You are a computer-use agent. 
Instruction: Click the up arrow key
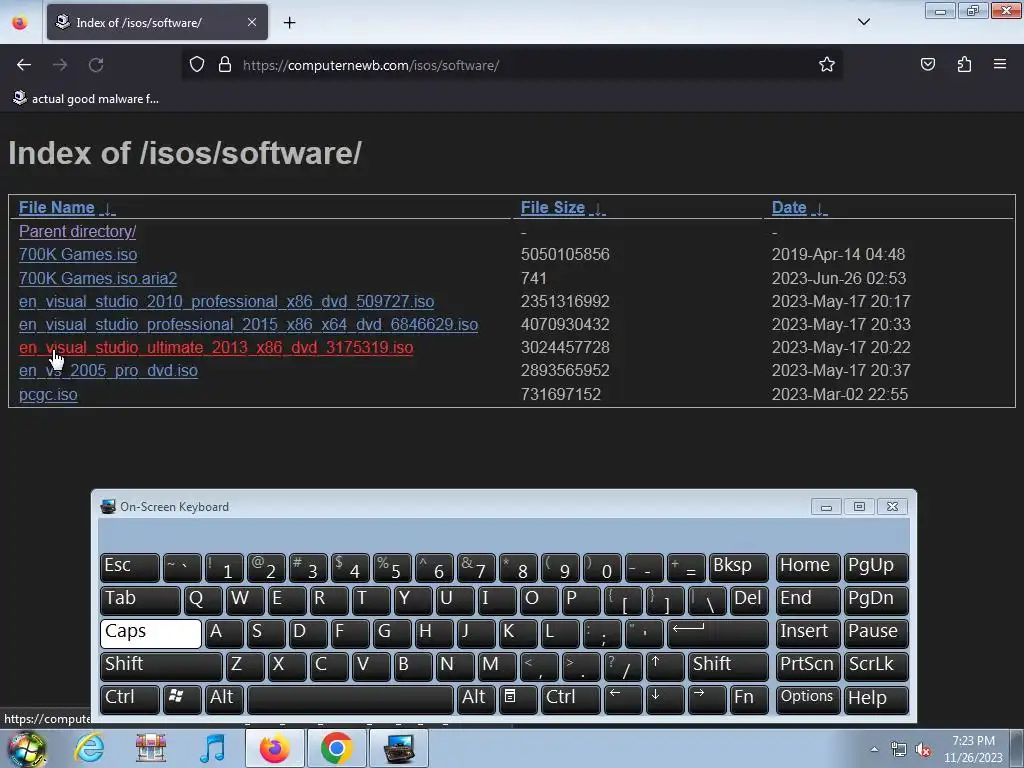point(665,666)
